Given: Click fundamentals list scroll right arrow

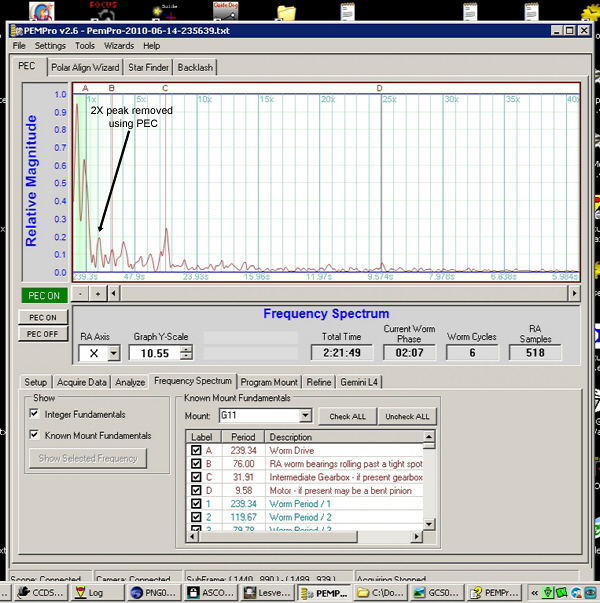Looking at the screenshot, I should (416, 536).
